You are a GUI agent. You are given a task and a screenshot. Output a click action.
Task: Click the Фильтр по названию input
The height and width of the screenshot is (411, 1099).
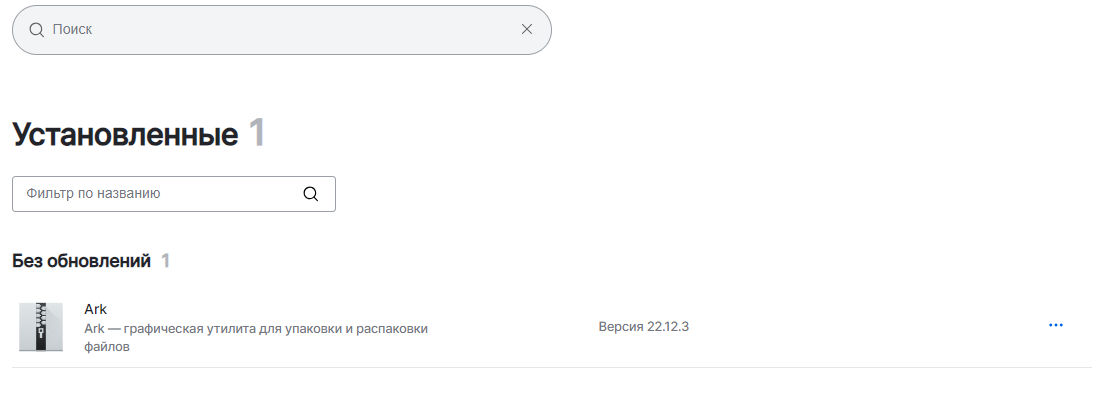pyautogui.click(x=160, y=194)
